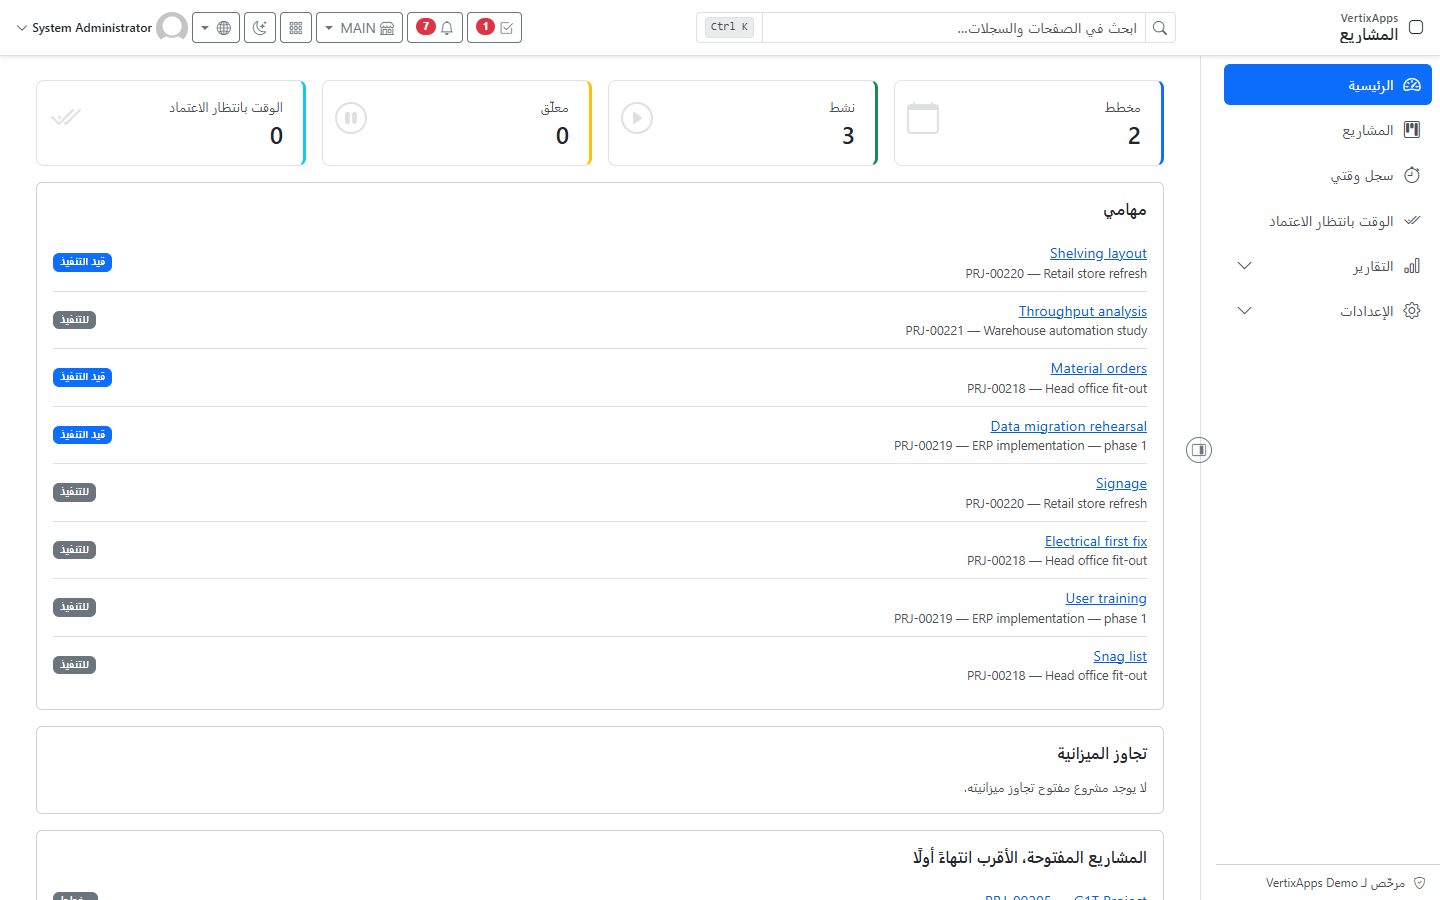The width and height of the screenshot is (1440, 900).
Task: Open the tasks checklist with 1 badge
Action: (x=494, y=28)
